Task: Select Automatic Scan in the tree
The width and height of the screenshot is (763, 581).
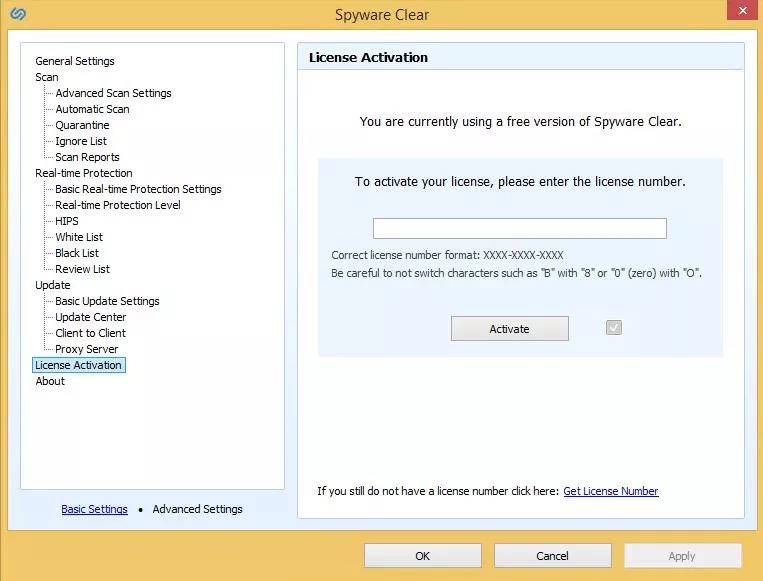Action: (92, 109)
